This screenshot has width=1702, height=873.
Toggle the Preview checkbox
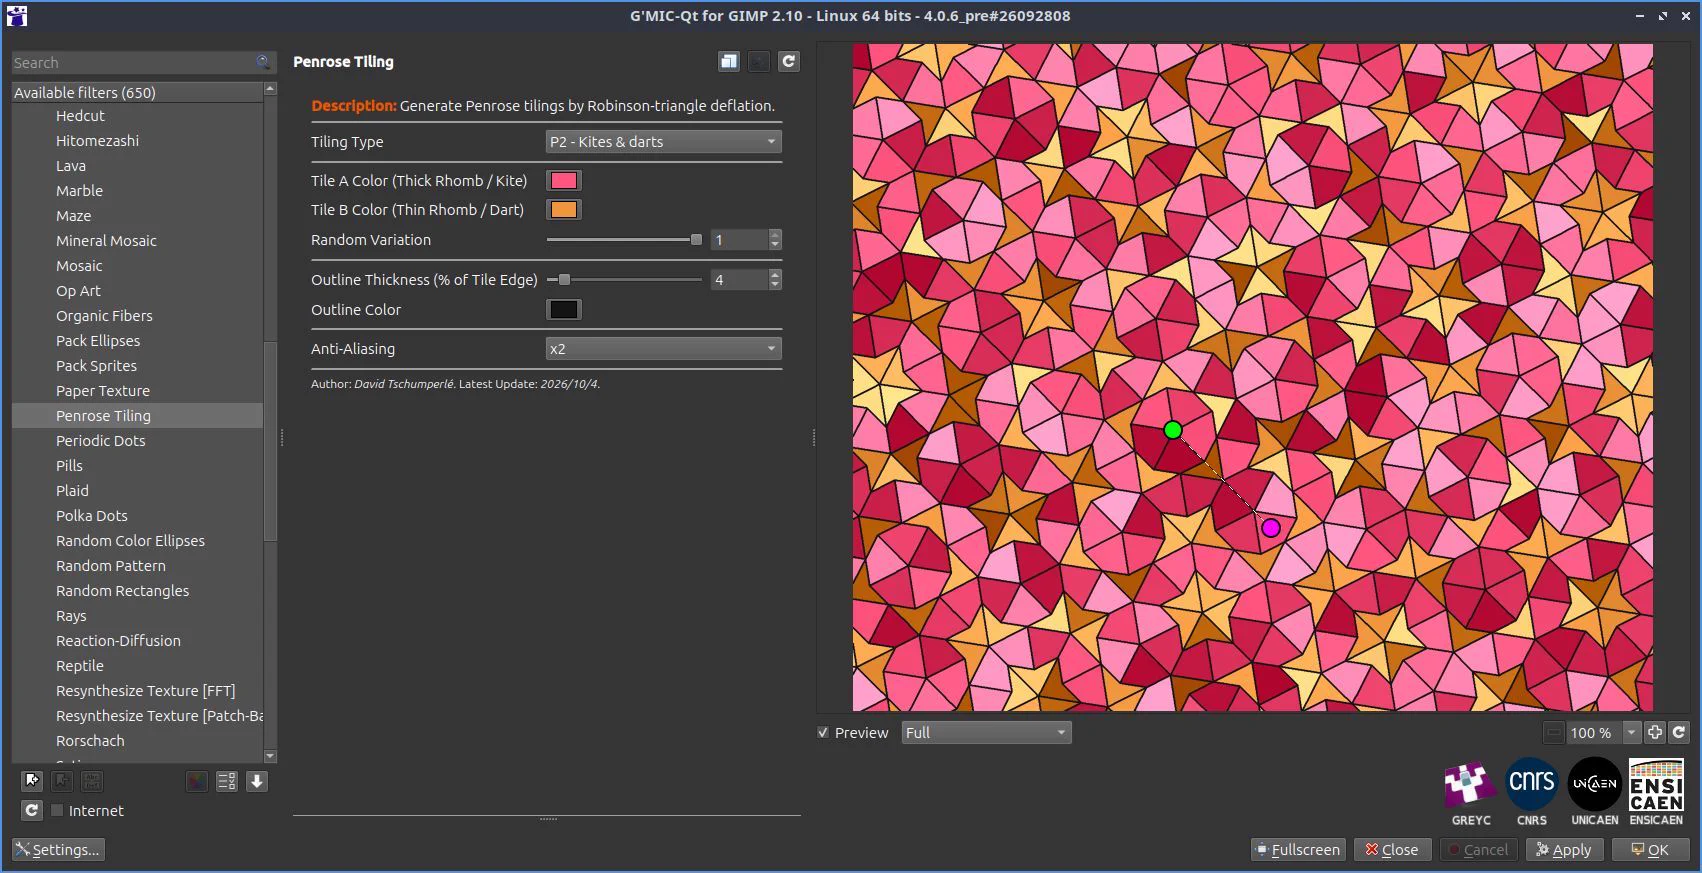coord(823,732)
